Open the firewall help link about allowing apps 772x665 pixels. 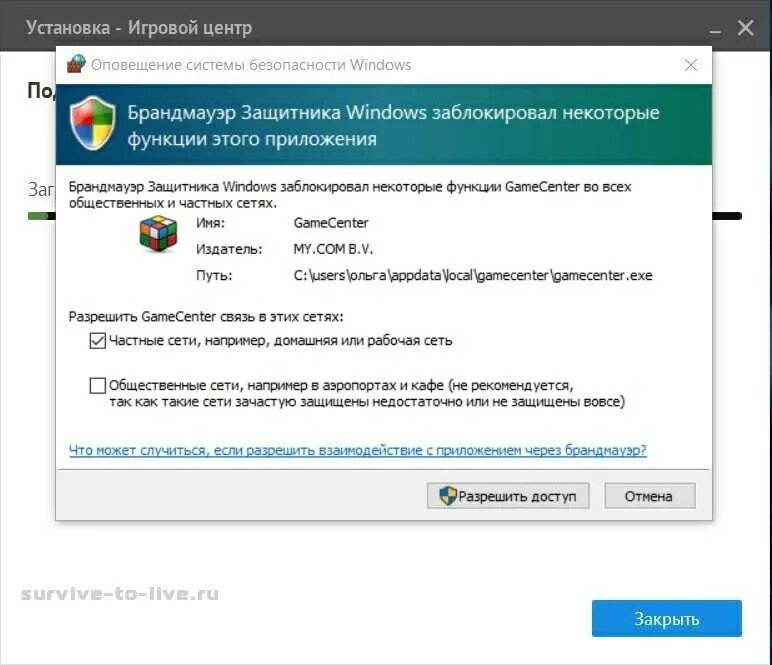click(358, 450)
